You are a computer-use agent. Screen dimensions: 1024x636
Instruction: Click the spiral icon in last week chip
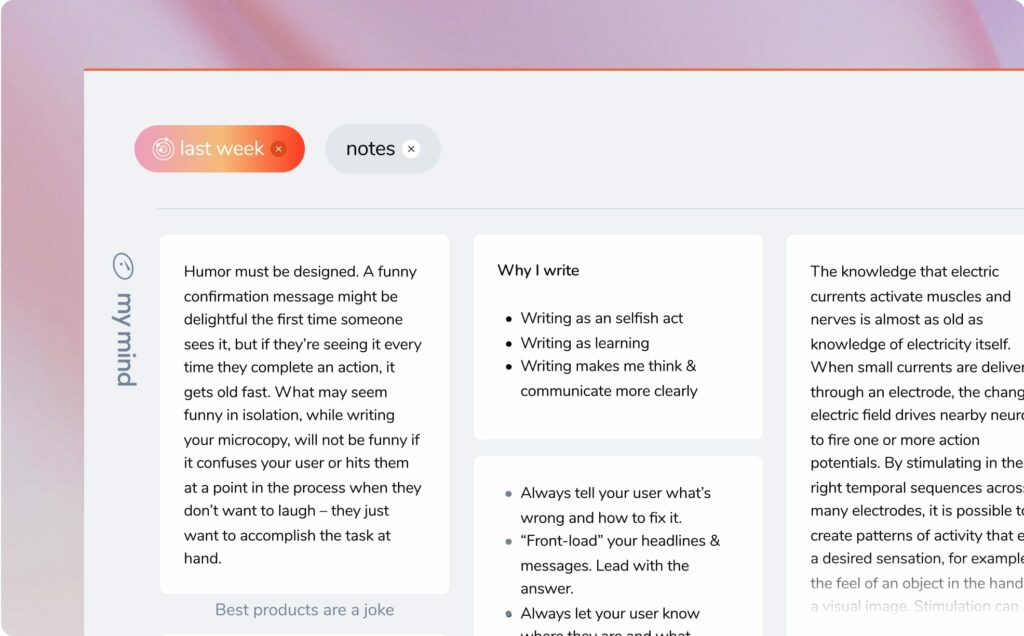pyautogui.click(x=163, y=149)
